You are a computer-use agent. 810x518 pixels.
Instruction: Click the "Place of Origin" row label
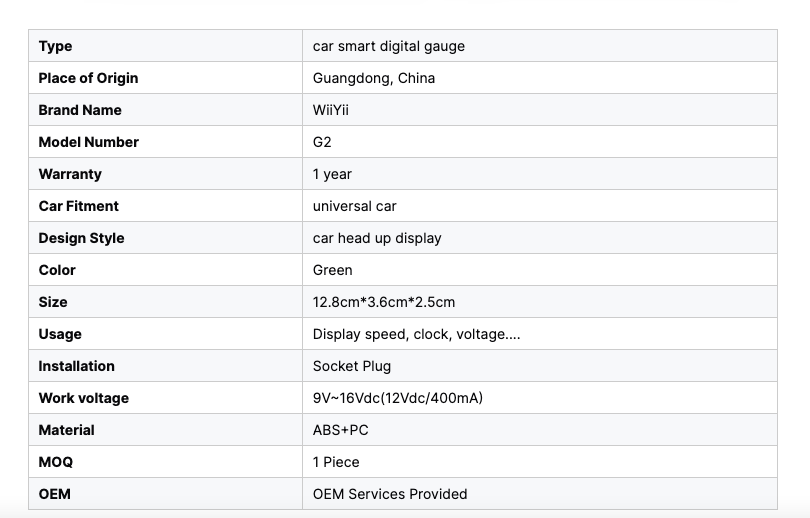(88, 78)
